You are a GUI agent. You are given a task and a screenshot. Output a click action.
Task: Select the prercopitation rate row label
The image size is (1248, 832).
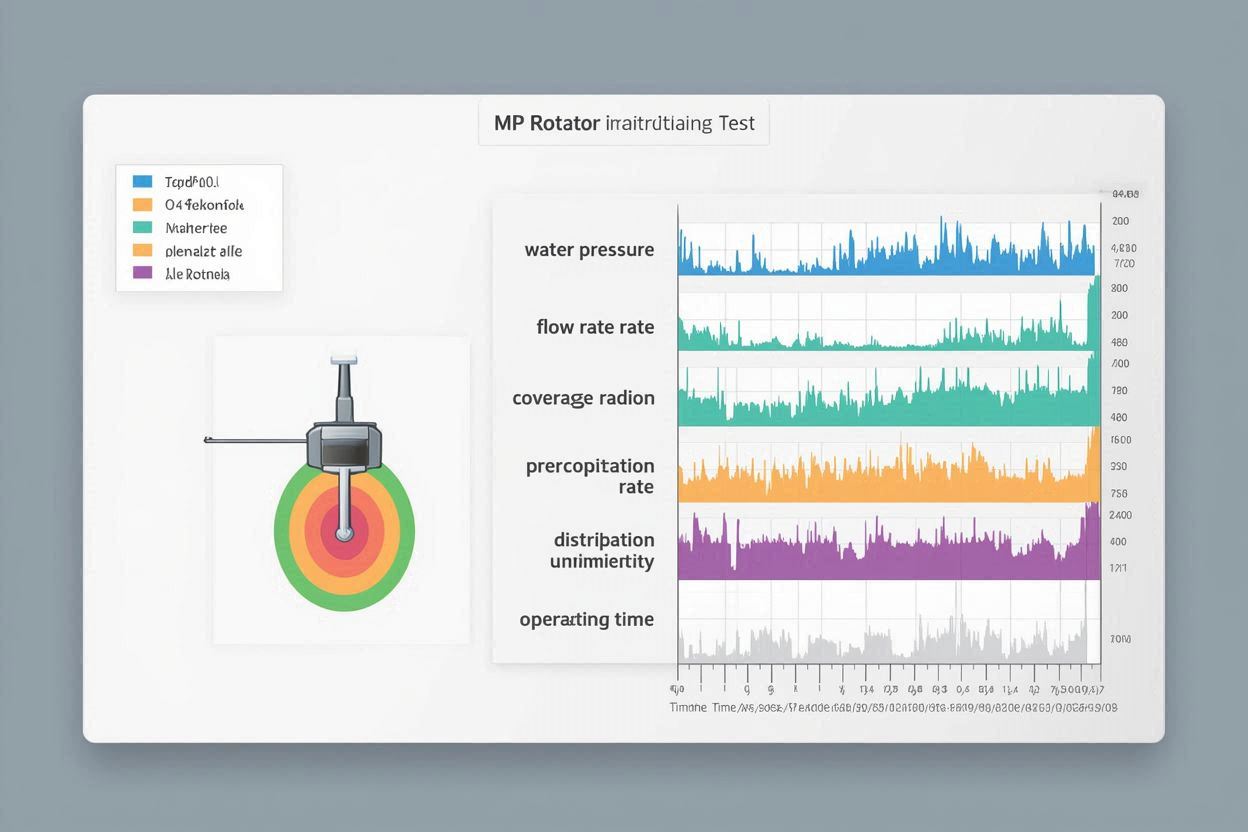[x=590, y=476]
